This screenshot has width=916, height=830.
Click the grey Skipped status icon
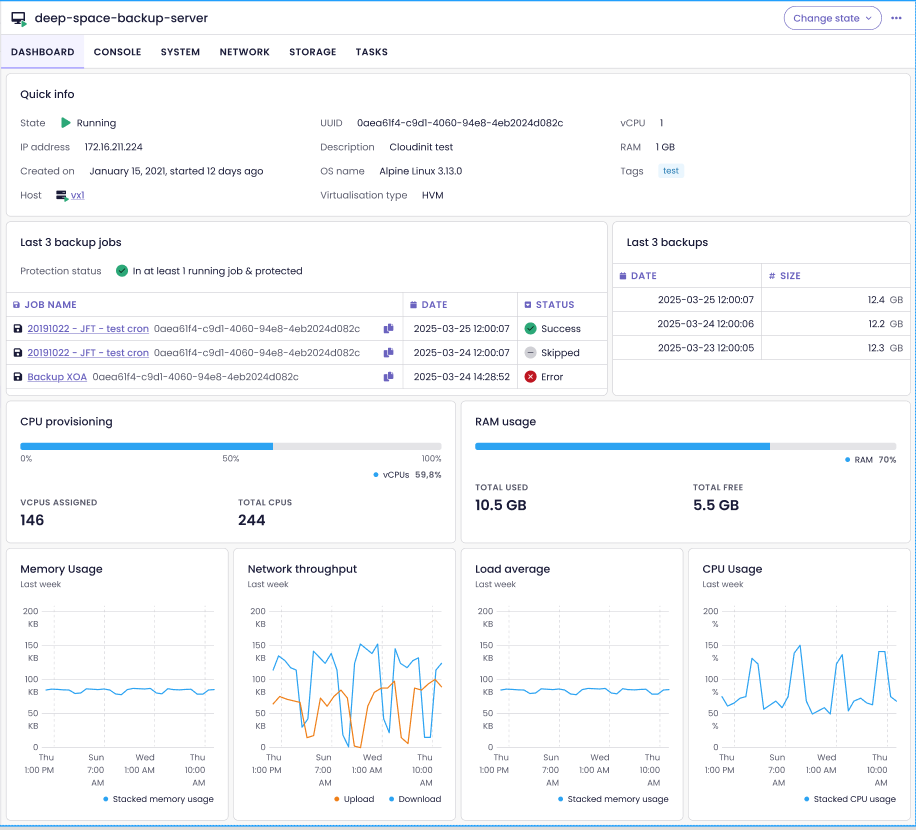(530, 353)
